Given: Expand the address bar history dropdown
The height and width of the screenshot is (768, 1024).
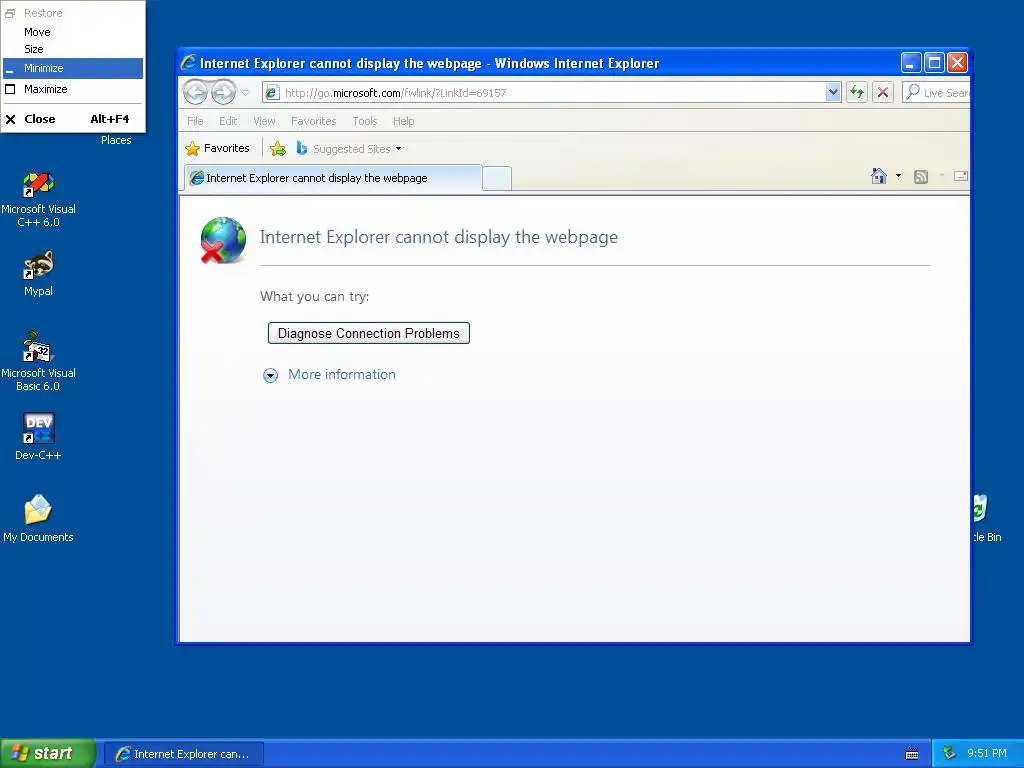Looking at the screenshot, I should click(x=833, y=93).
